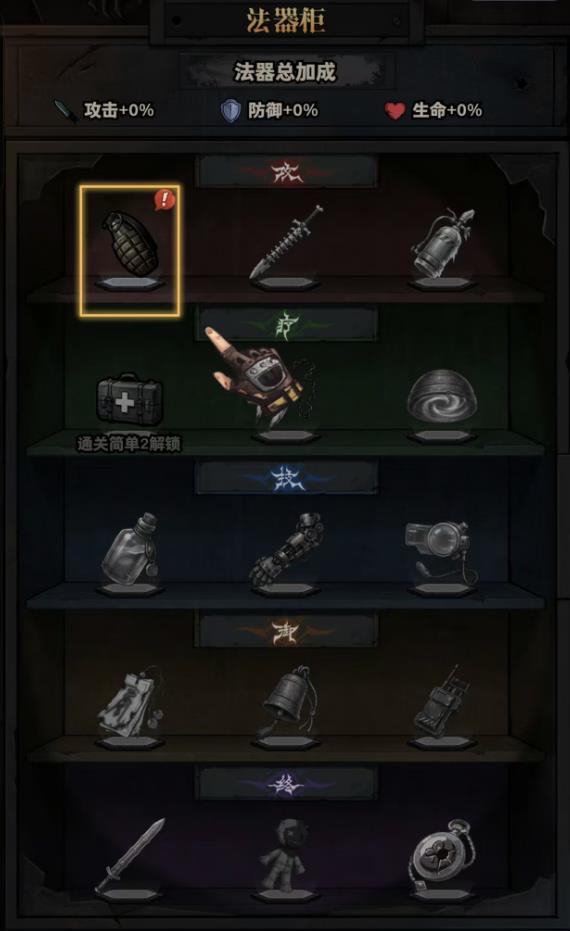Pick the longsword artifact on bottom shelf
Screen dimensions: 570x931
(x=130, y=855)
